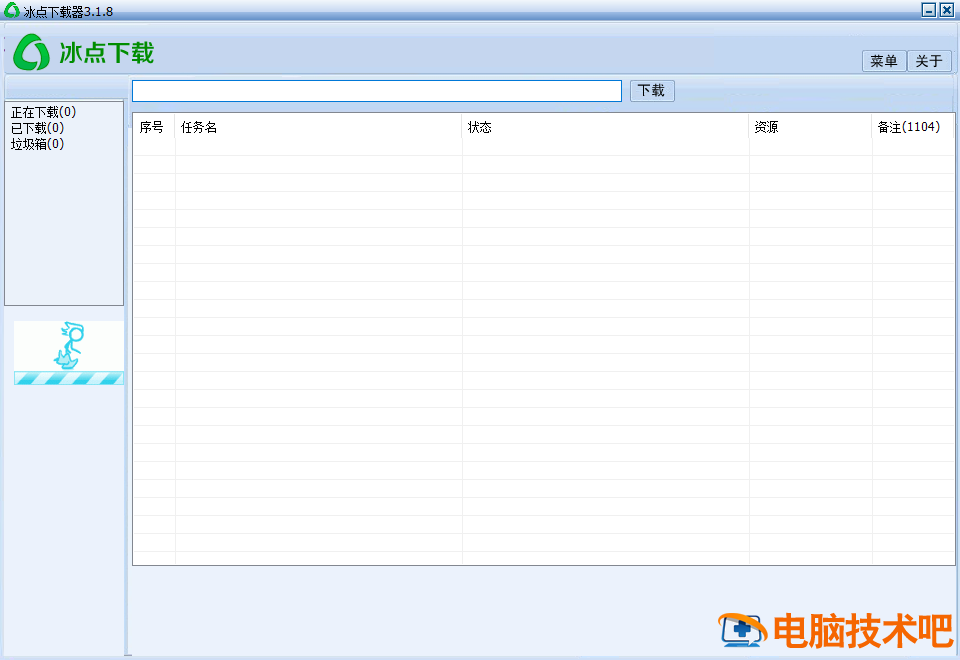Open the 菜单 menu button

click(x=883, y=61)
